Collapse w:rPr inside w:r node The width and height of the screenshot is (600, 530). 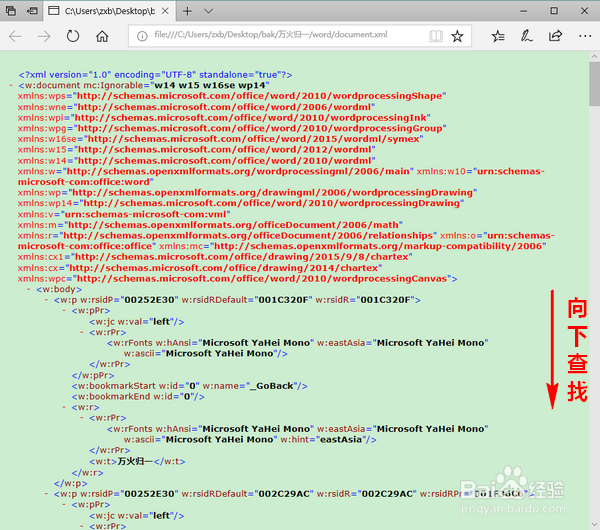point(82,418)
